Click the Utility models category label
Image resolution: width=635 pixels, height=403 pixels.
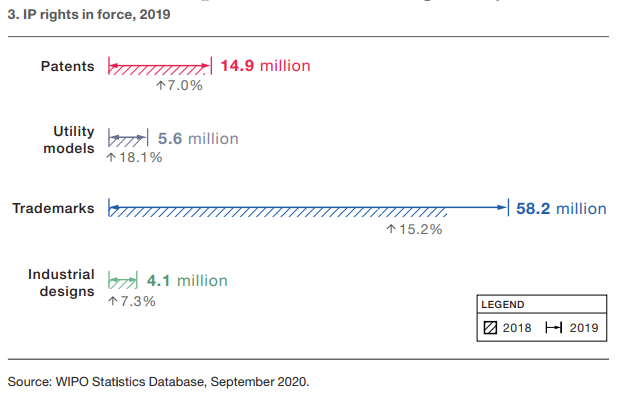click(x=74, y=139)
